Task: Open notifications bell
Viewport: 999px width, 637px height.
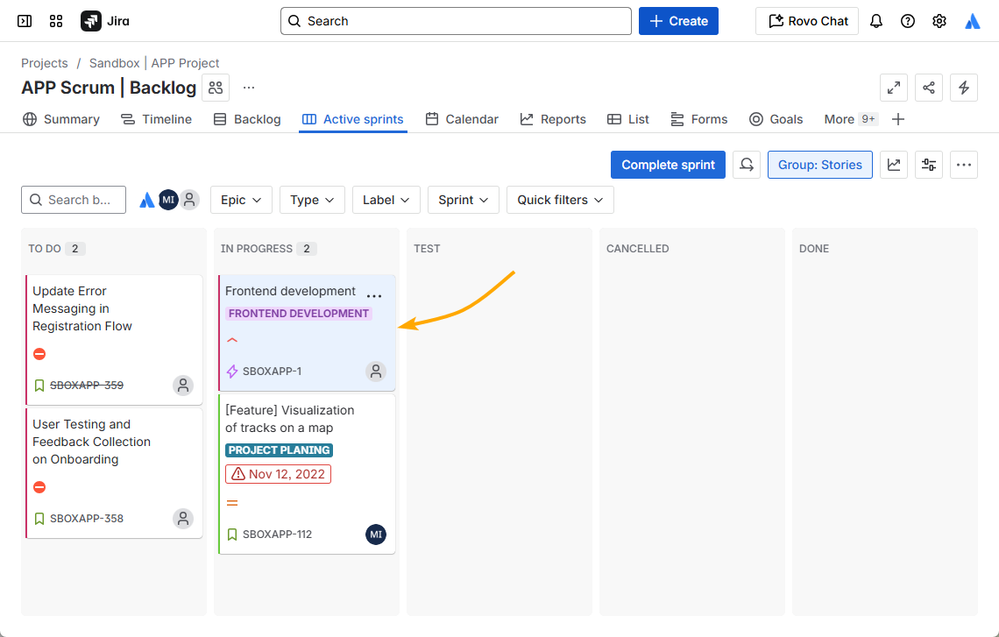Action: pos(876,21)
